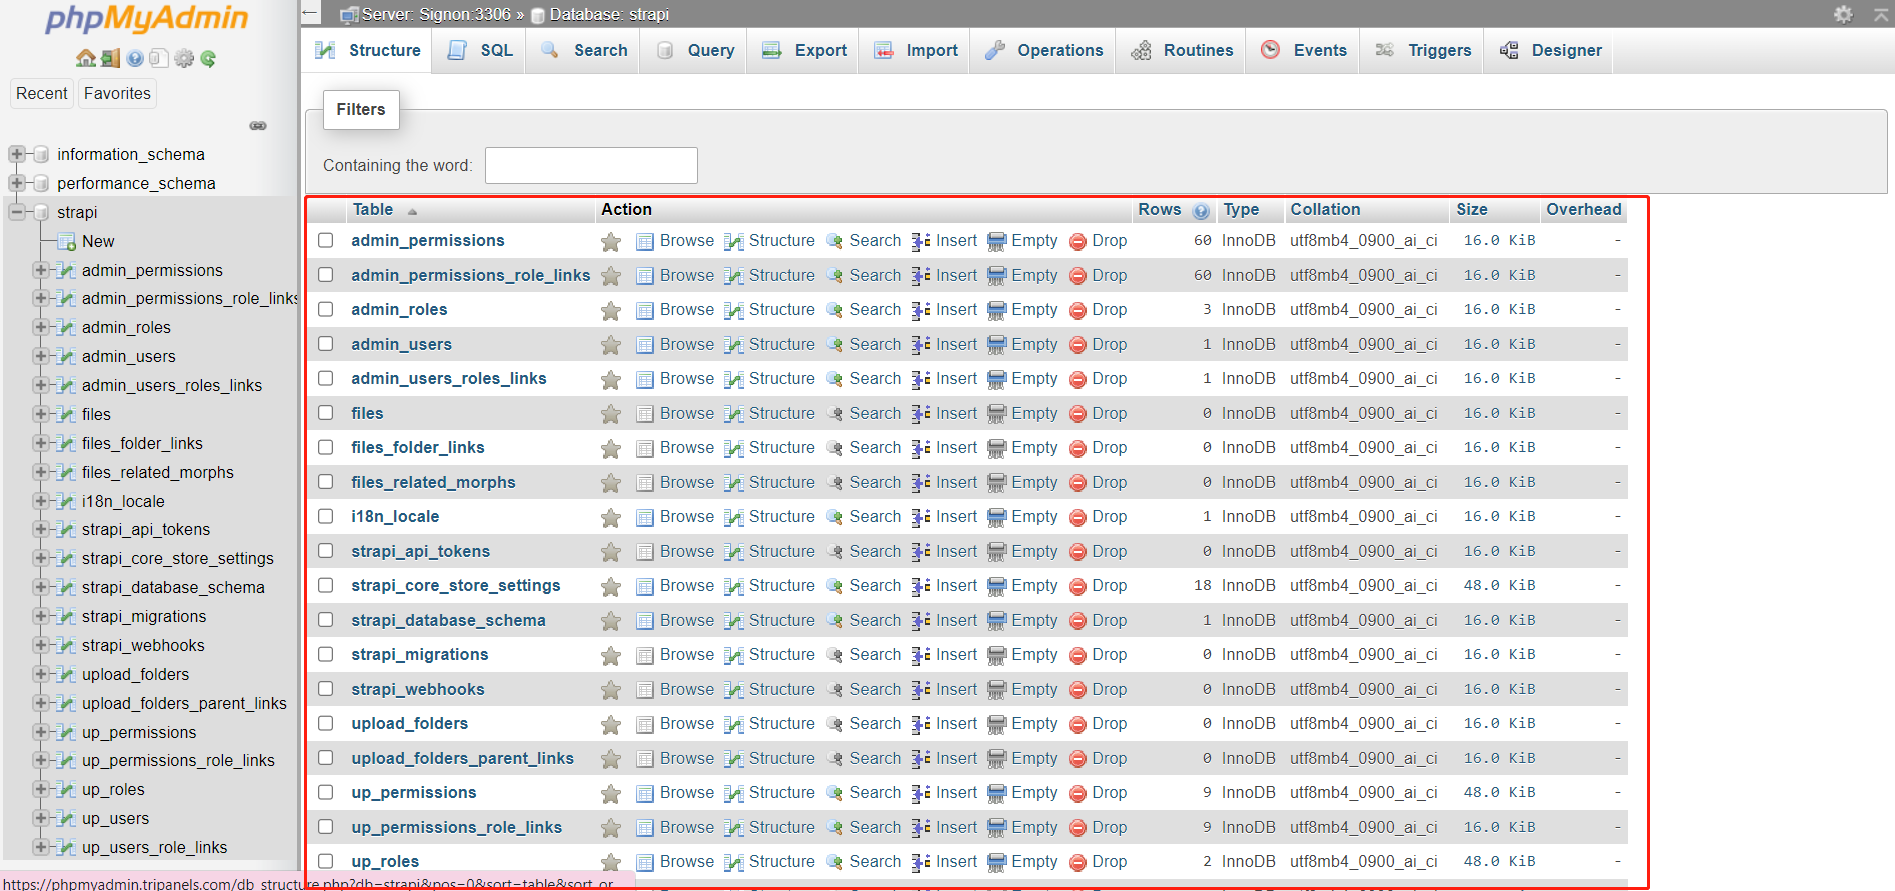This screenshot has height=891, width=1895.
Task: Select upload_folders_parent_links checkbox
Action: 326,758
